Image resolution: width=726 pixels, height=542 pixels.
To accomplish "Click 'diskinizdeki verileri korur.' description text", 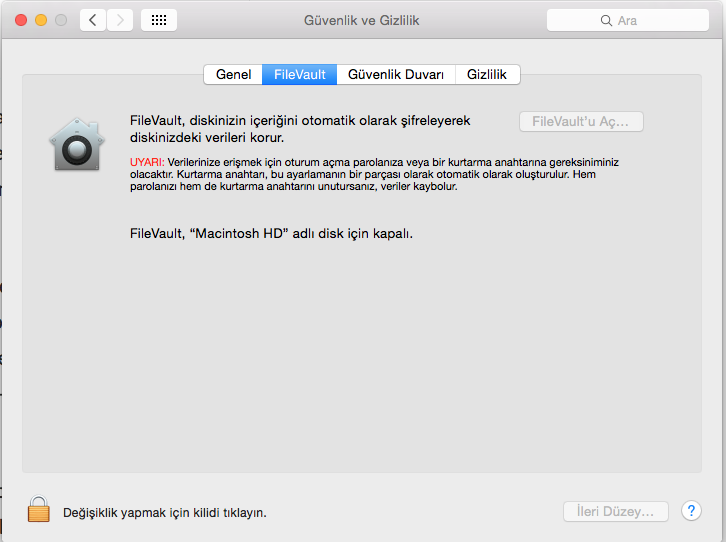I will pyautogui.click(x=207, y=137).
